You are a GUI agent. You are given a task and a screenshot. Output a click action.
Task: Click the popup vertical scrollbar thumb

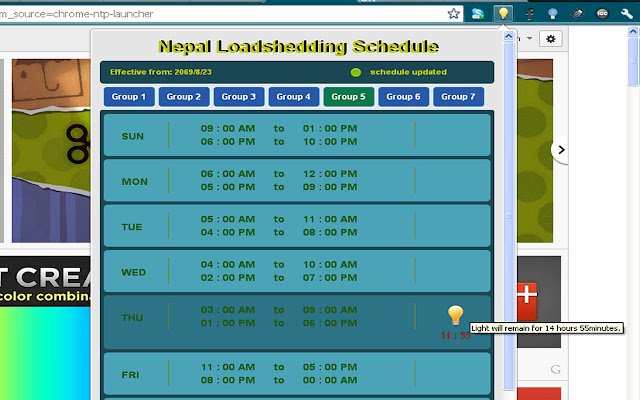click(x=509, y=216)
